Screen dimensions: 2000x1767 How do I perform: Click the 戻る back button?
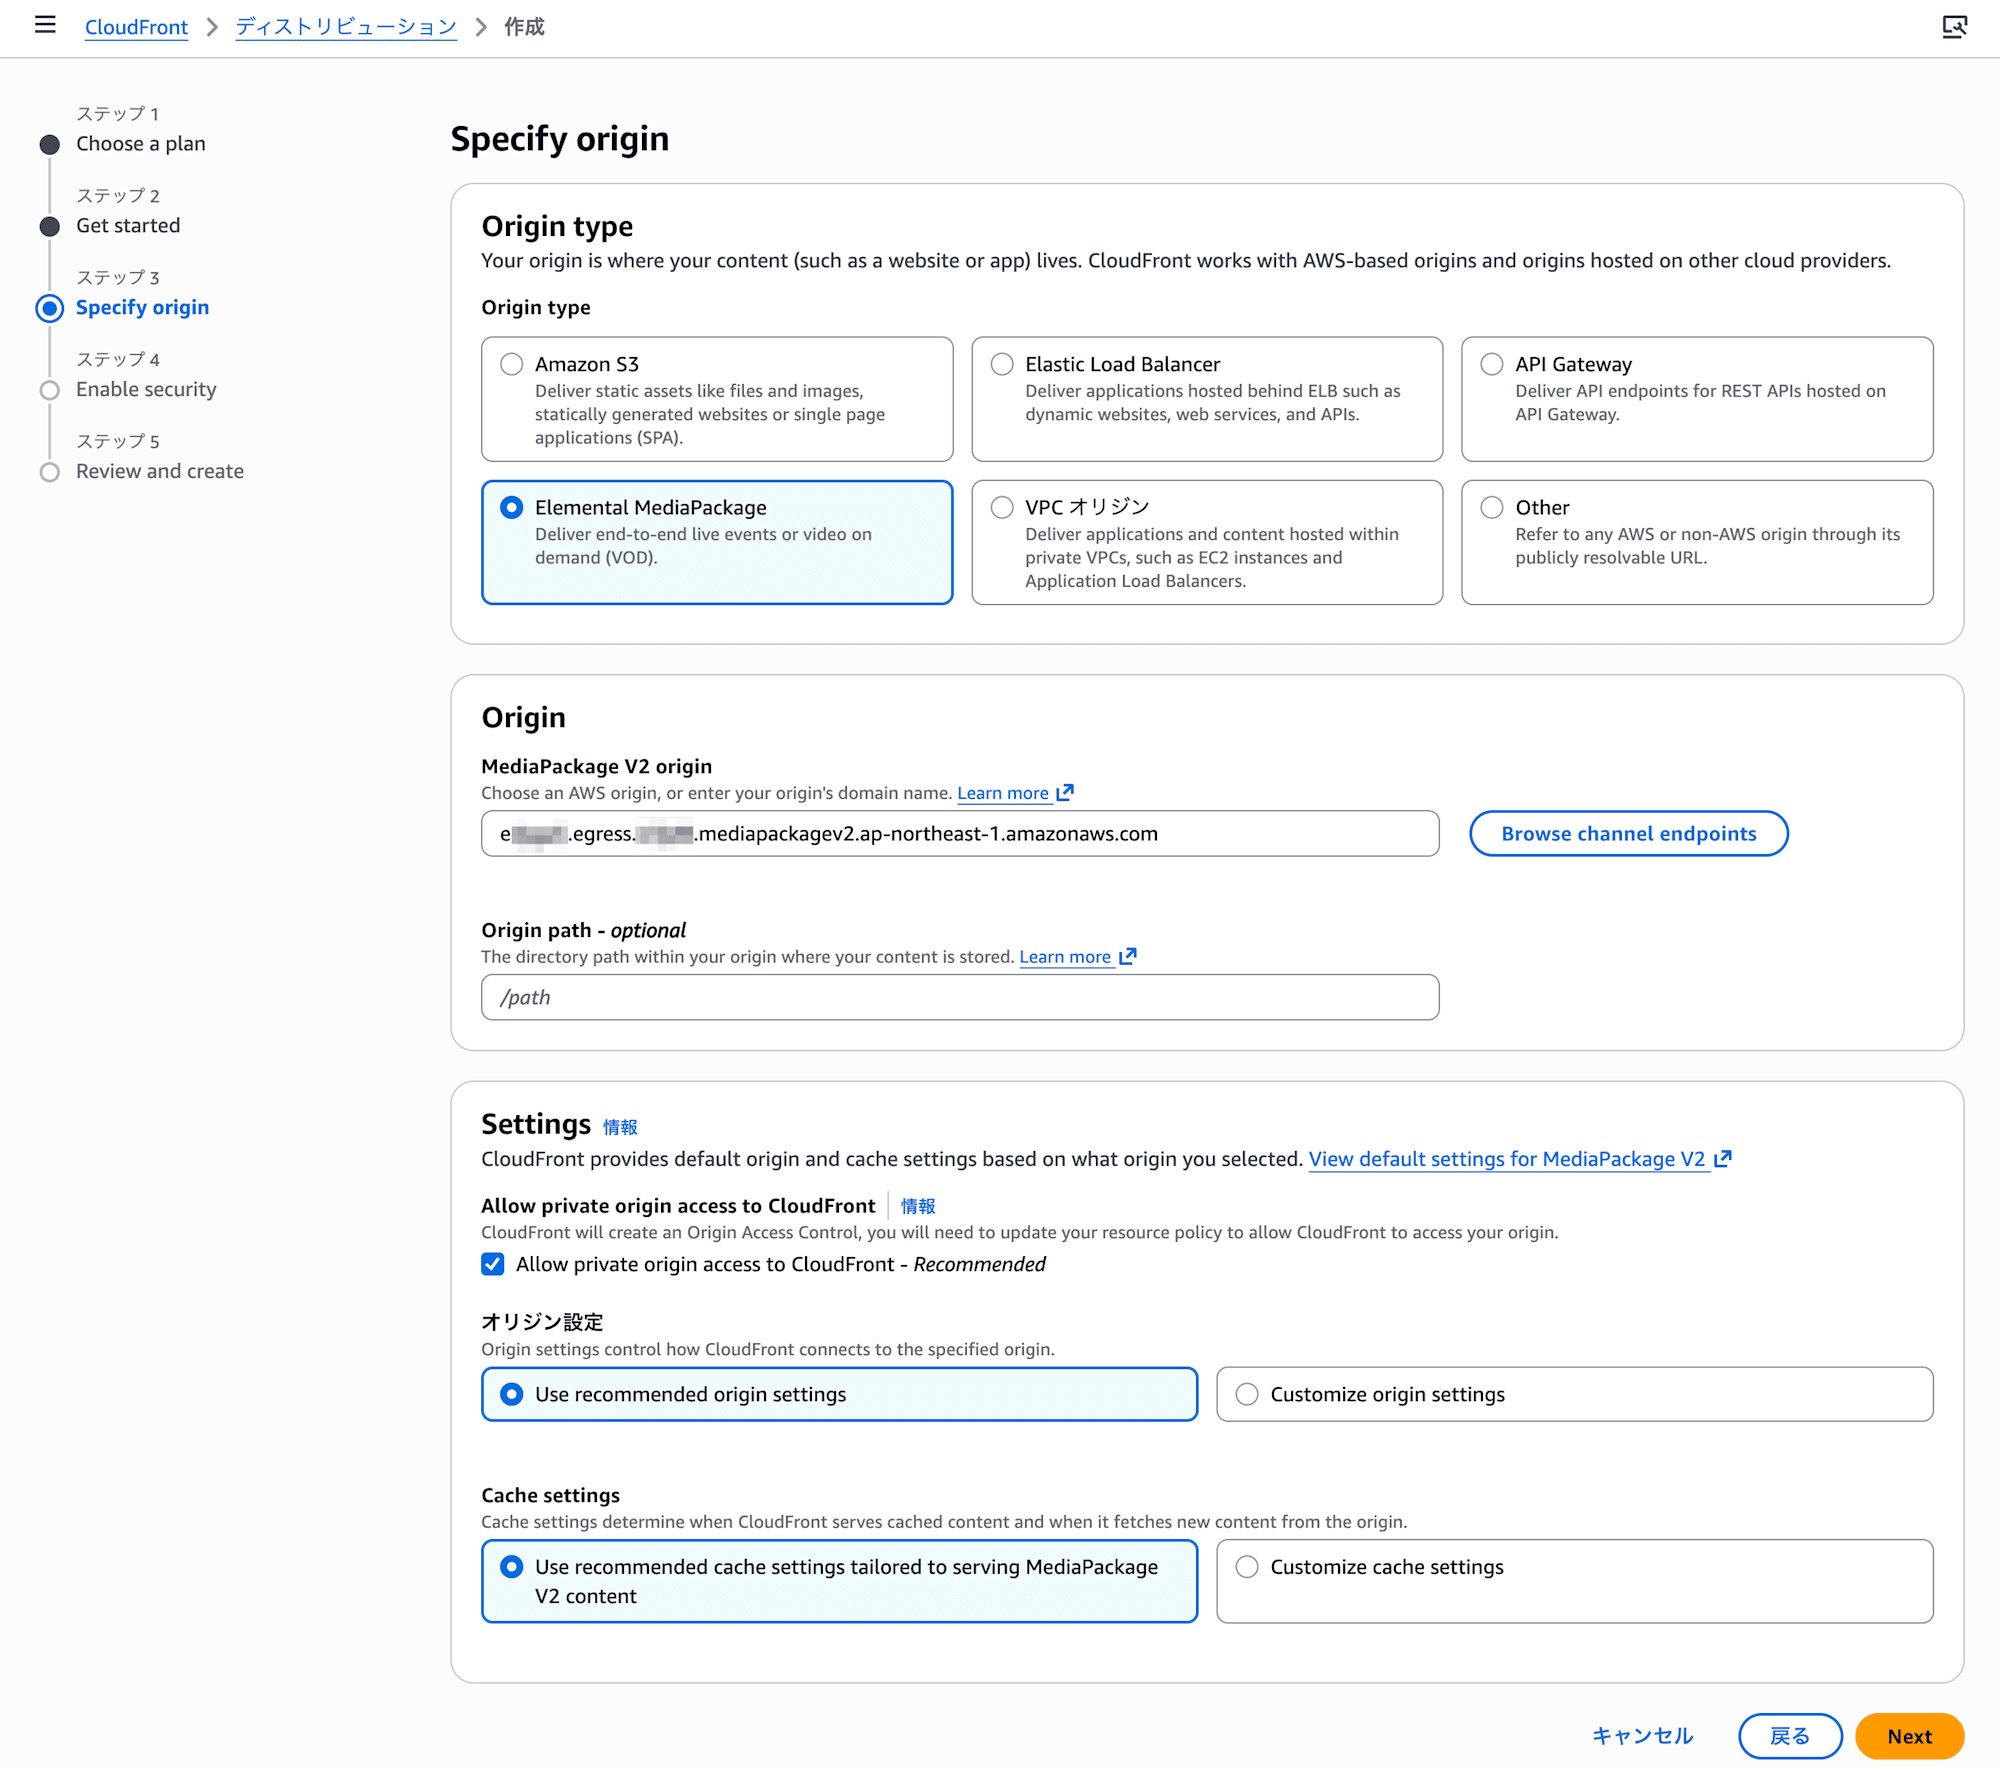[x=1790, y=1736]
